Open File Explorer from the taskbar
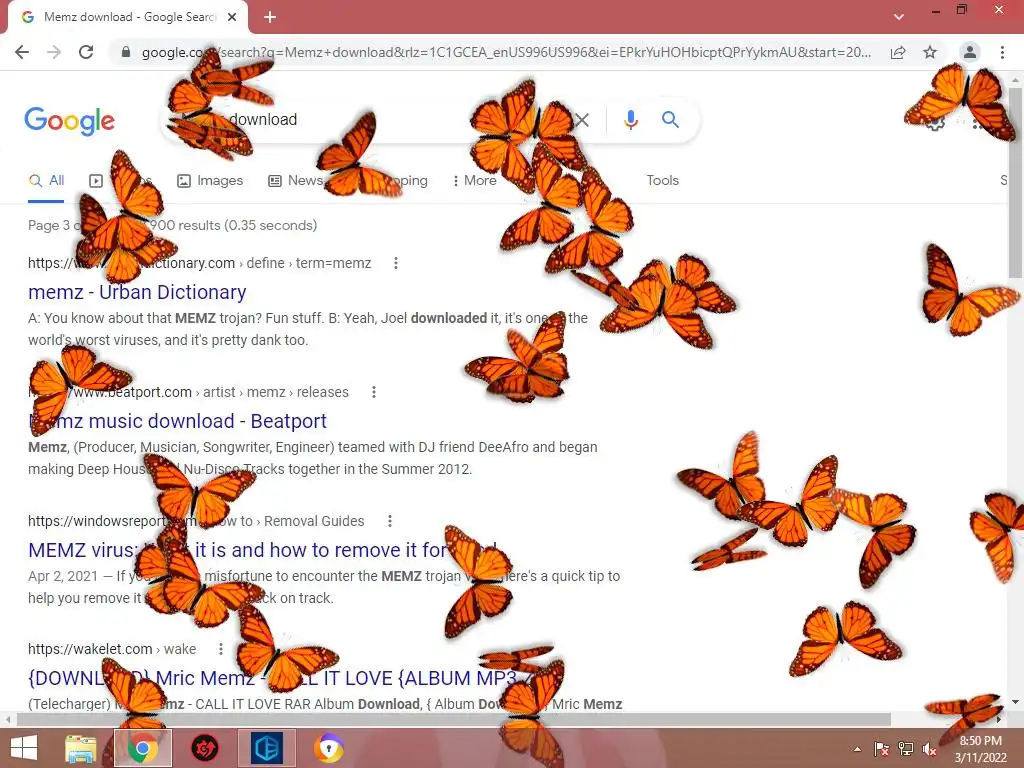 tap(81, 748)
